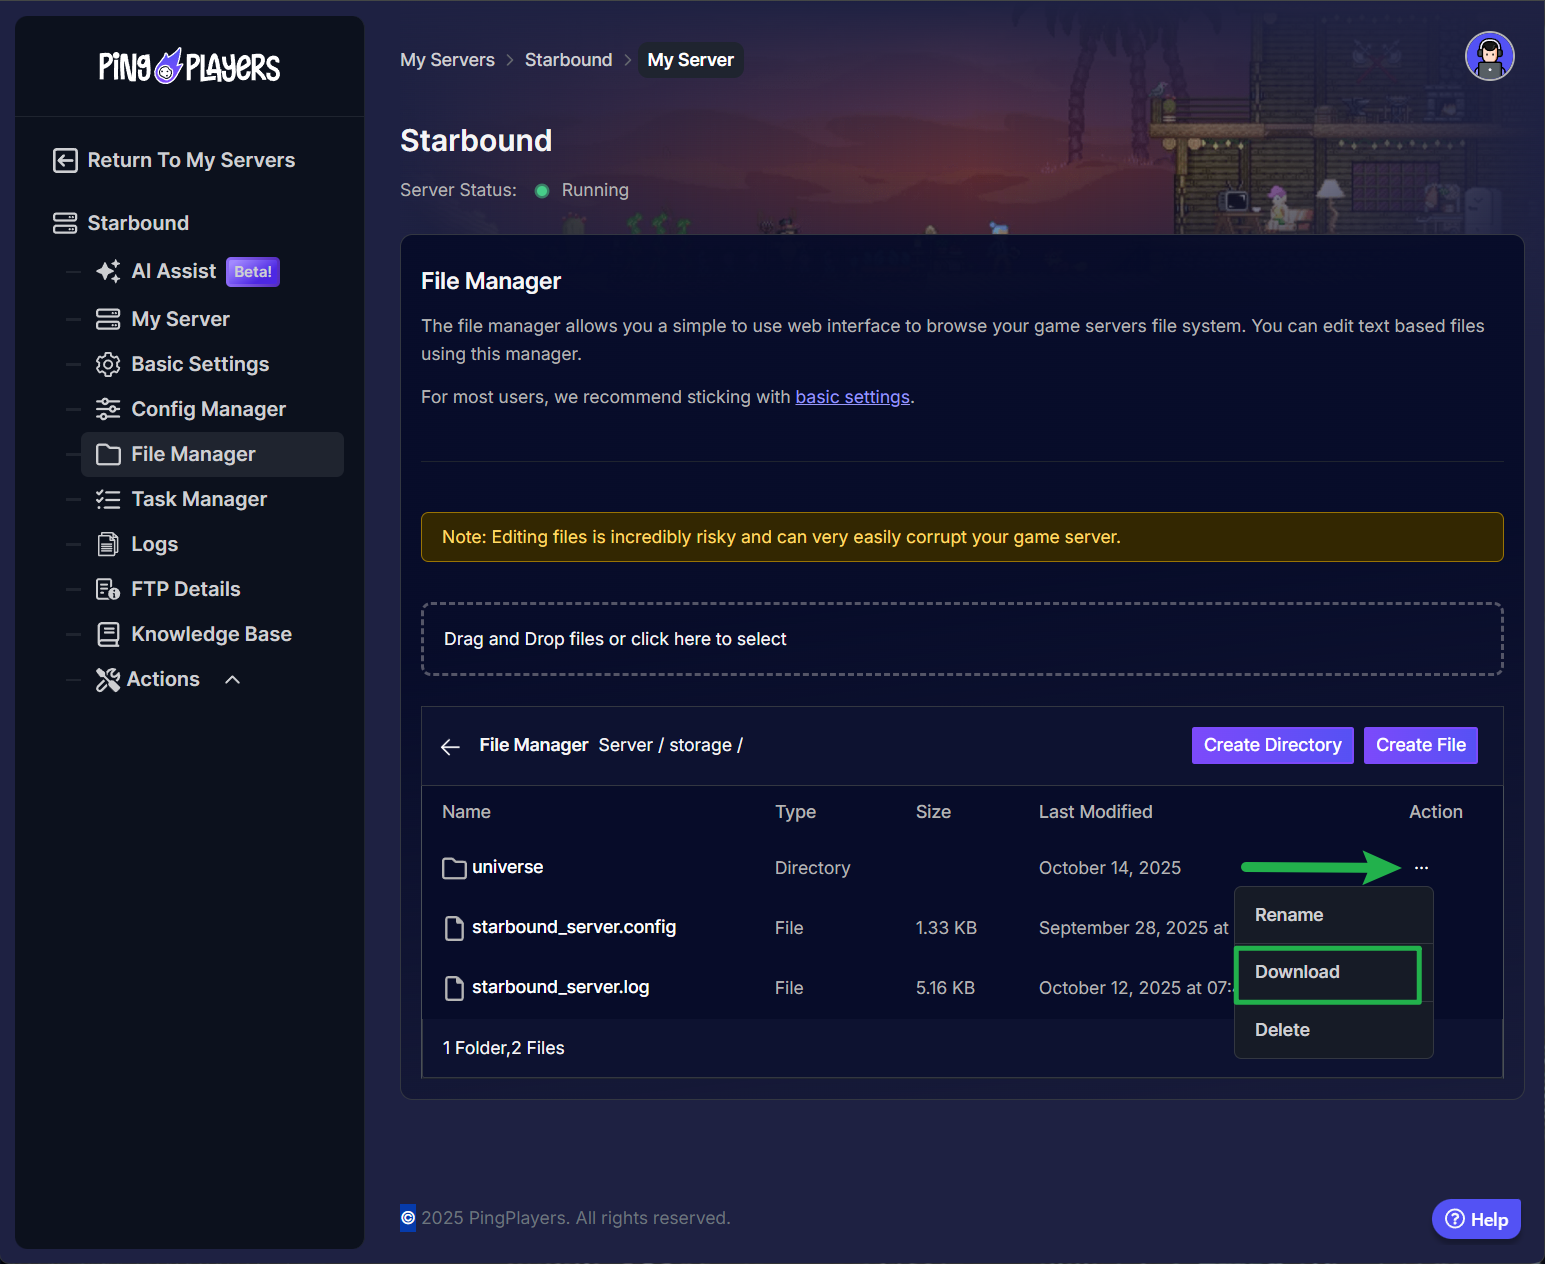Image resolution: width=1545 pixels, height=1264 pixels.
Task: Click the FTP Details icon
Action: 108,590
